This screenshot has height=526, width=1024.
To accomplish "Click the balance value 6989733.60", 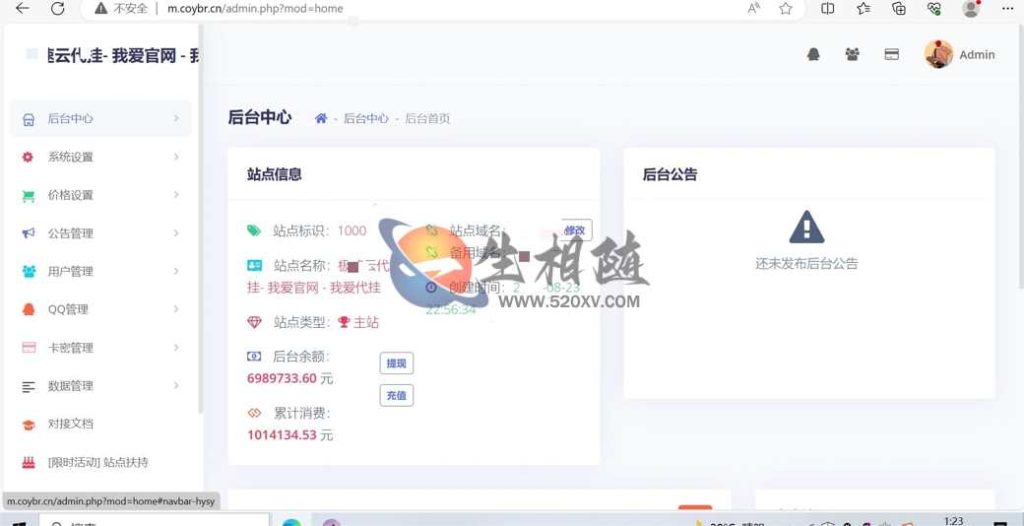I will 281,378.
